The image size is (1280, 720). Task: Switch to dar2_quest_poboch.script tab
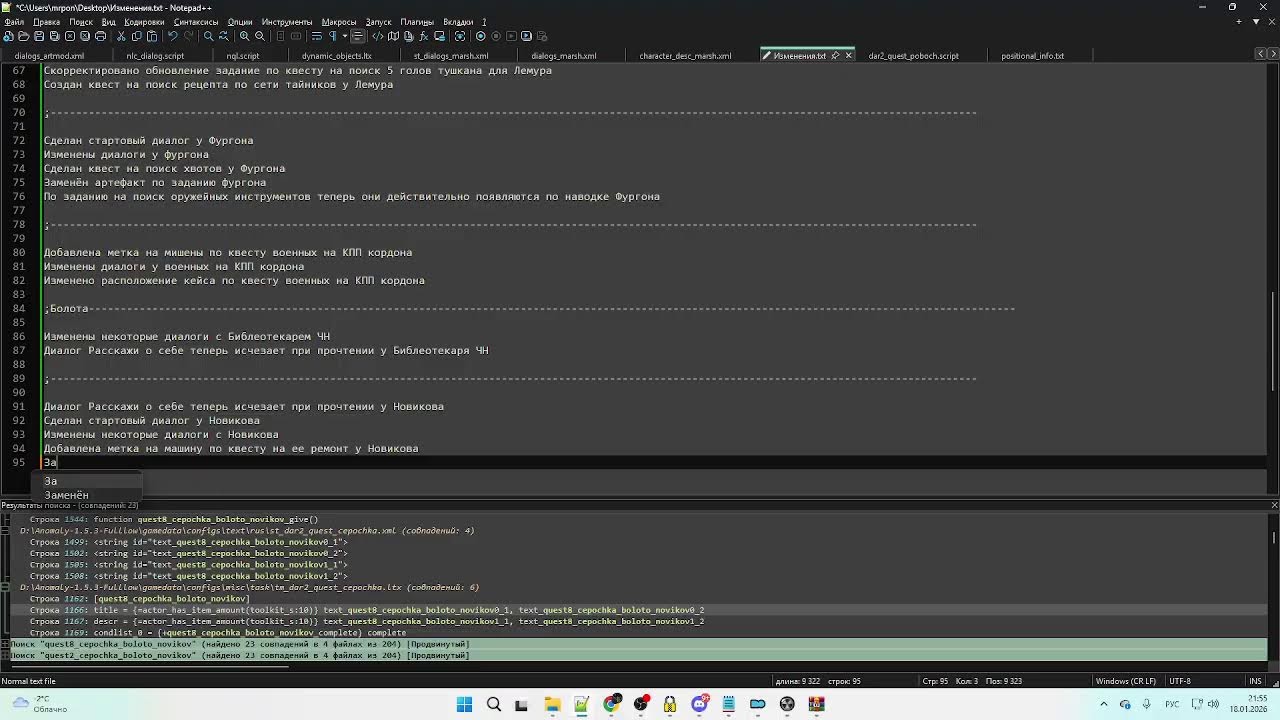(913, 56)
